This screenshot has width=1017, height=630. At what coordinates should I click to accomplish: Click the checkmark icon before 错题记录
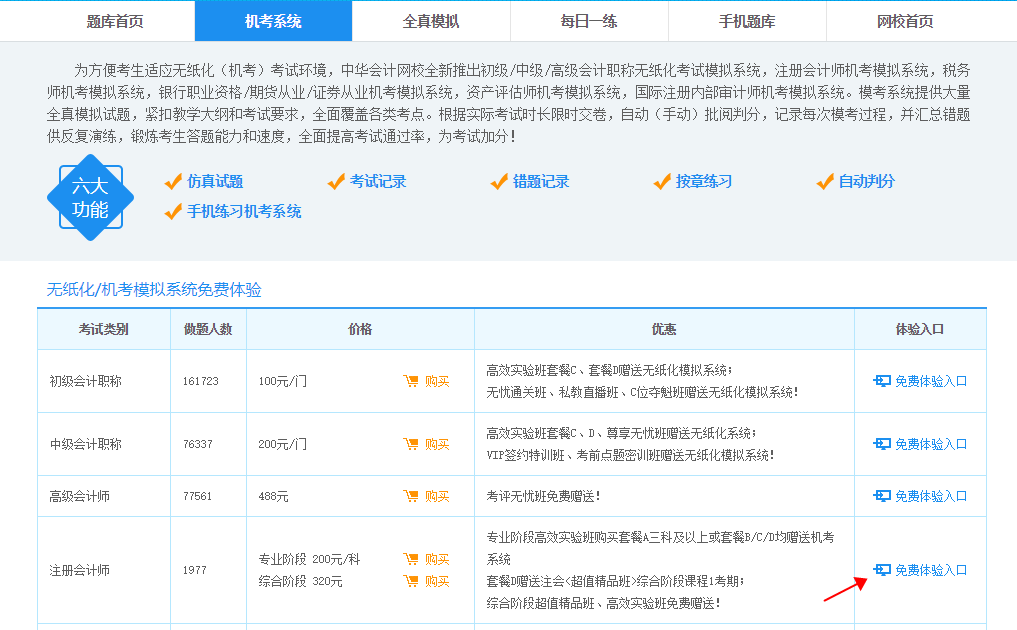click(x=498, y=183)
